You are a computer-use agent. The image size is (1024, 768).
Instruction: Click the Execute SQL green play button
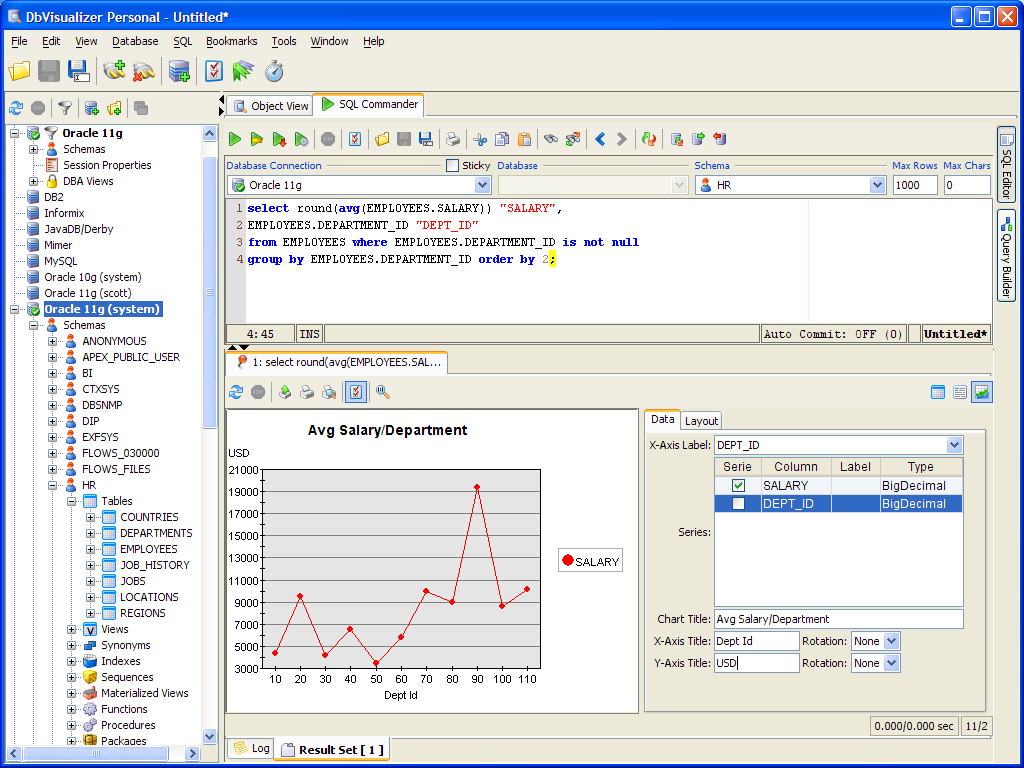pos(235,139)
